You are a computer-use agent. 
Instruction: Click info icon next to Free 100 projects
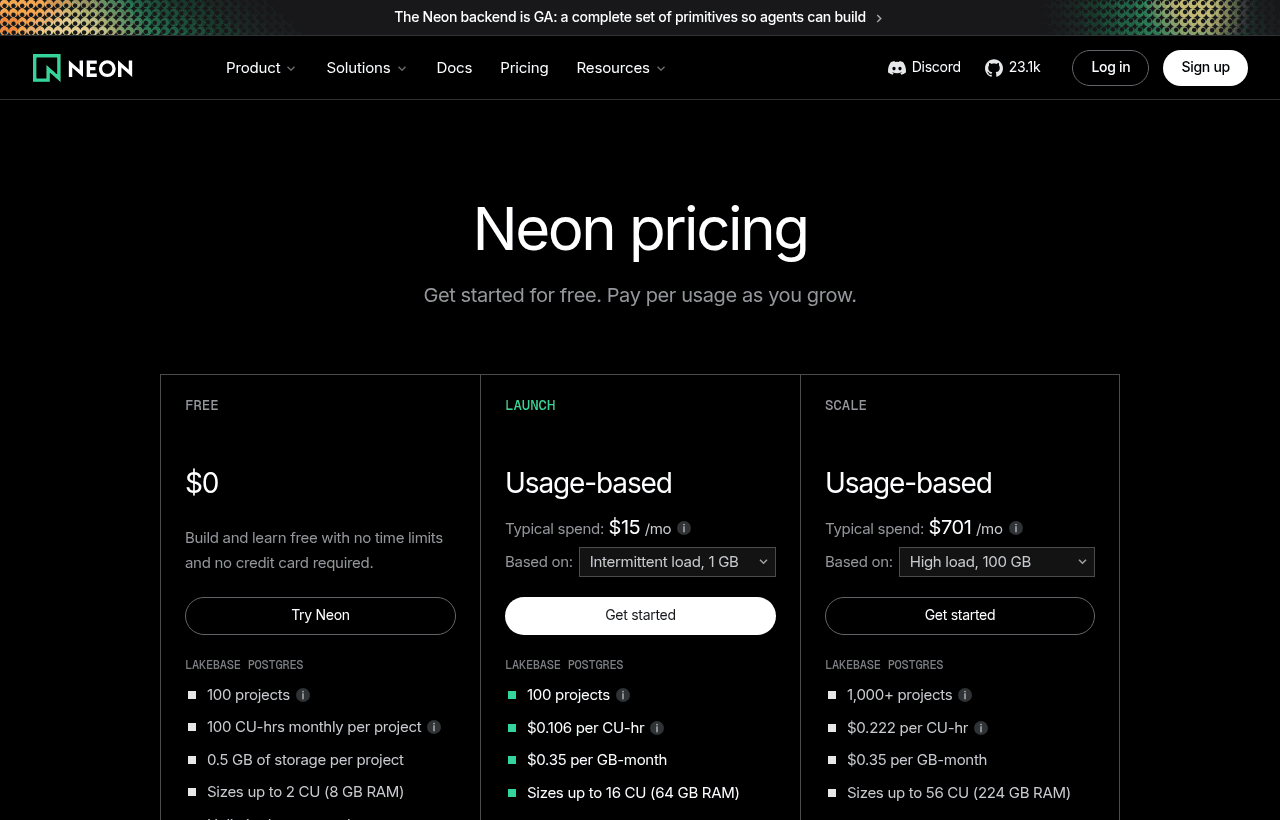click(303, 695)
